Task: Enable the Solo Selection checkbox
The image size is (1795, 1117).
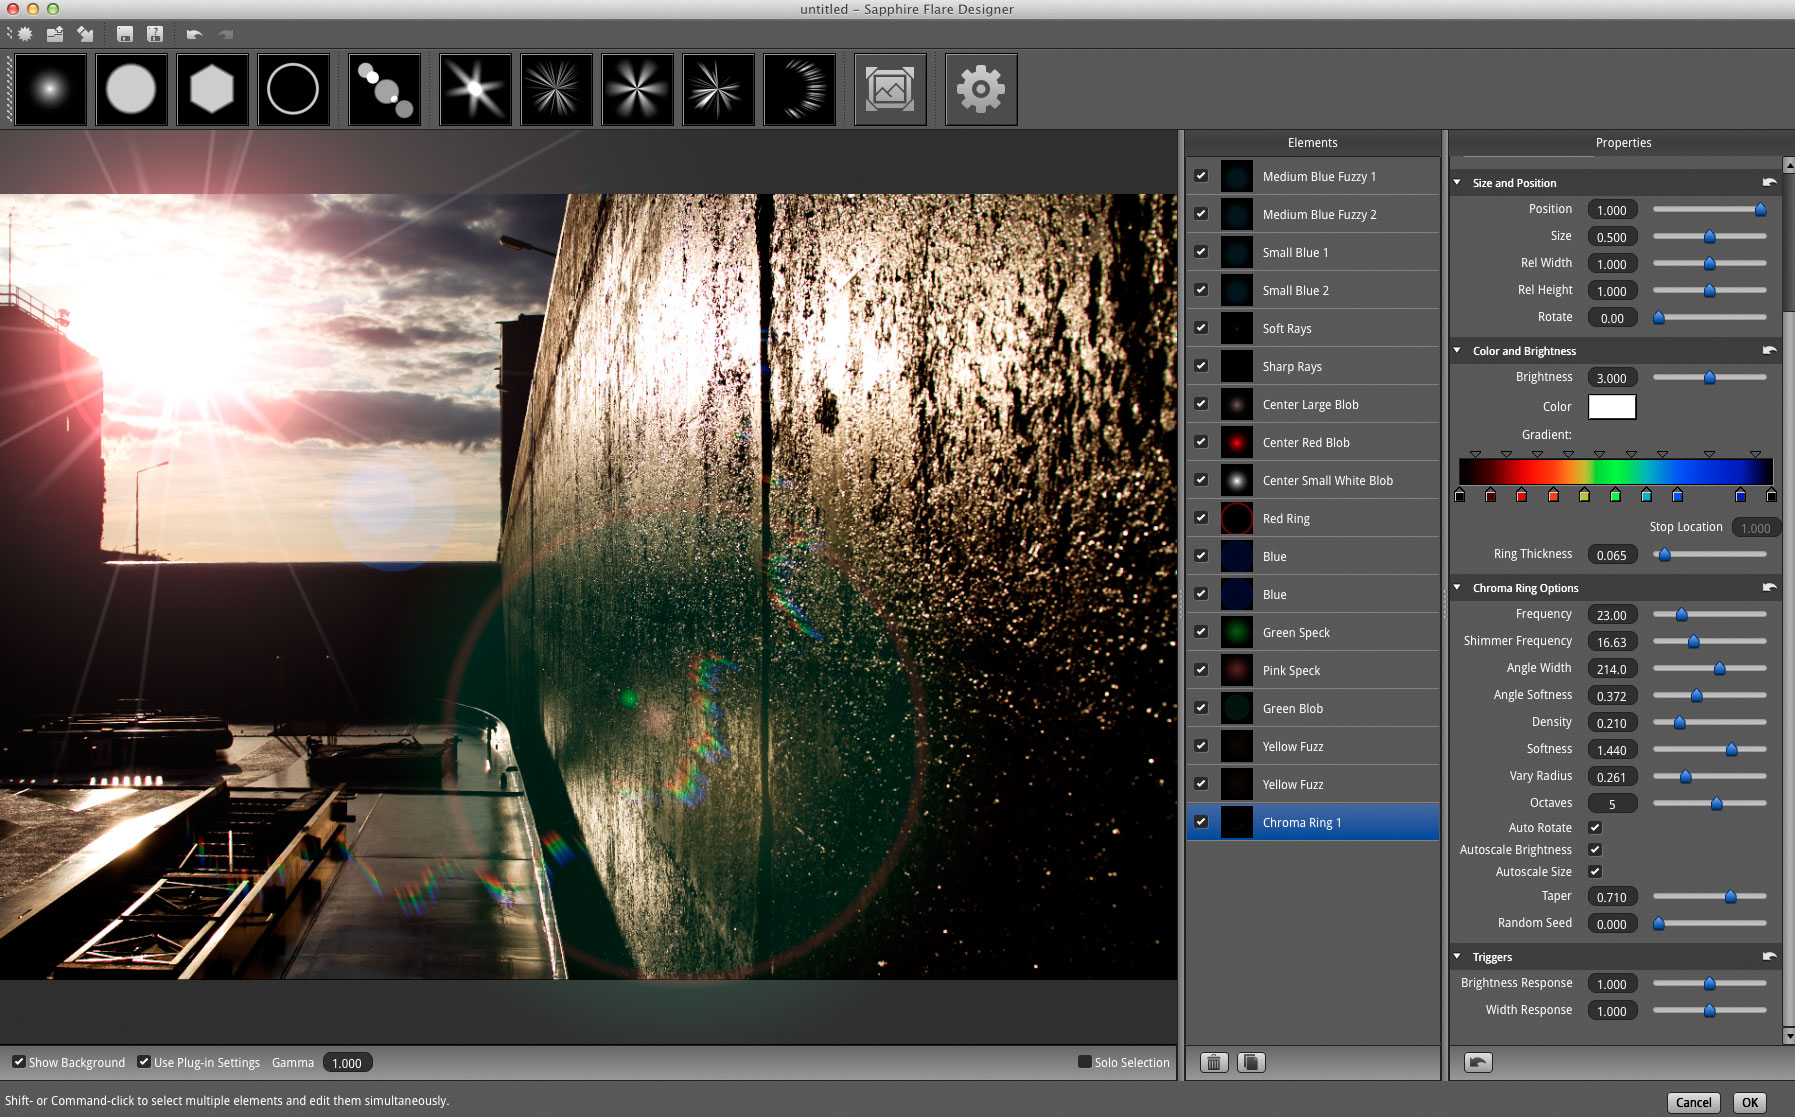Action: (x=1084, y=1062)
